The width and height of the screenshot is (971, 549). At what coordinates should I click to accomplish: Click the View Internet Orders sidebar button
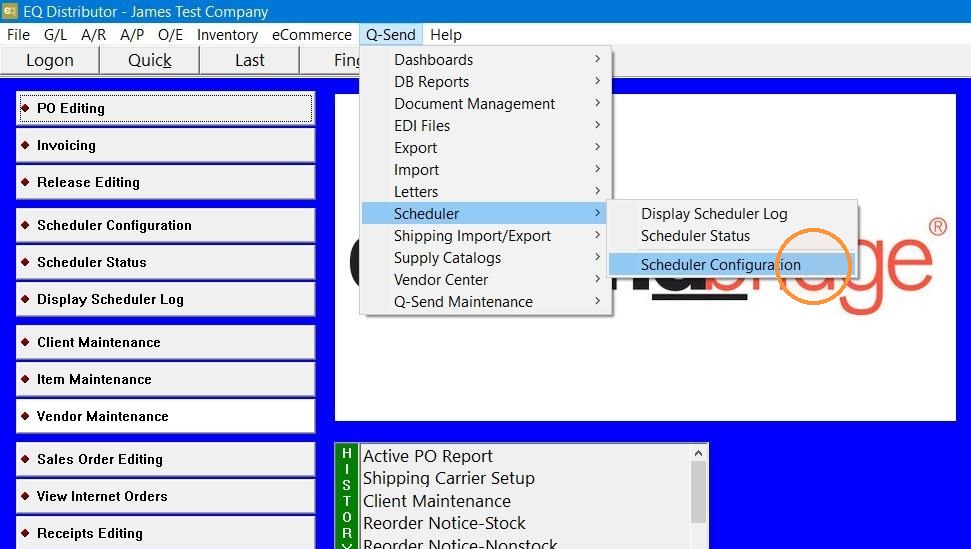pos(165,496)
